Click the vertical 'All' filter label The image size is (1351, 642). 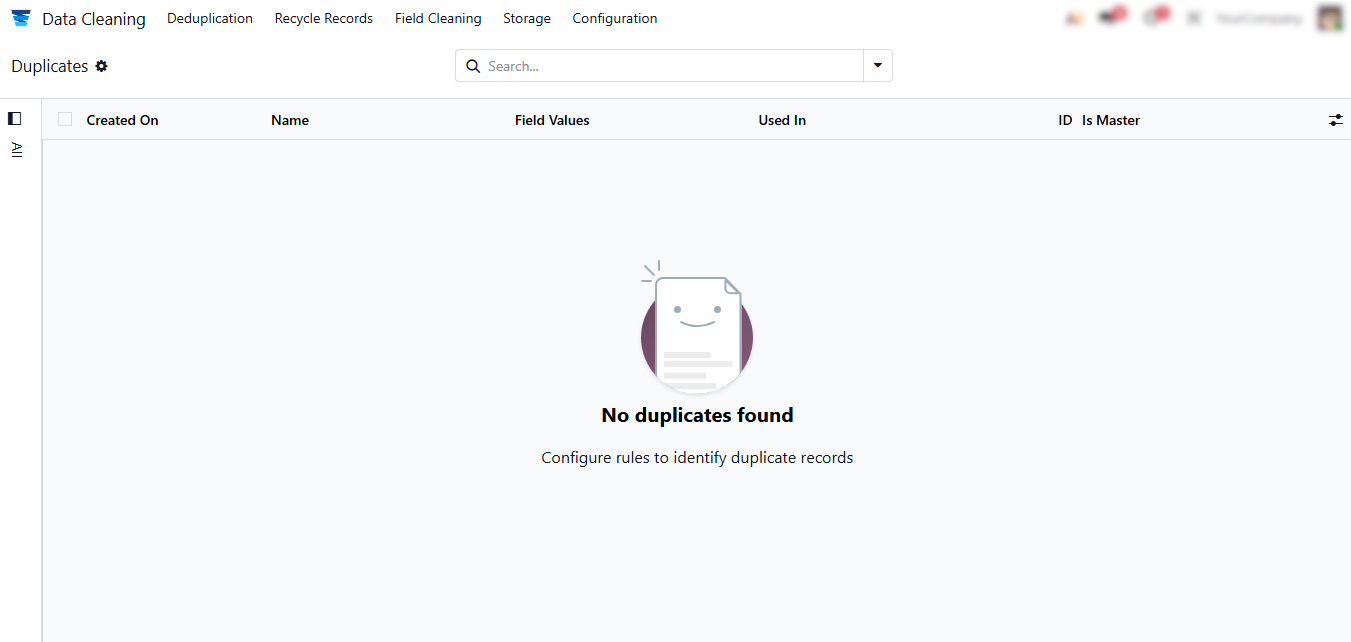pos(16,150)
